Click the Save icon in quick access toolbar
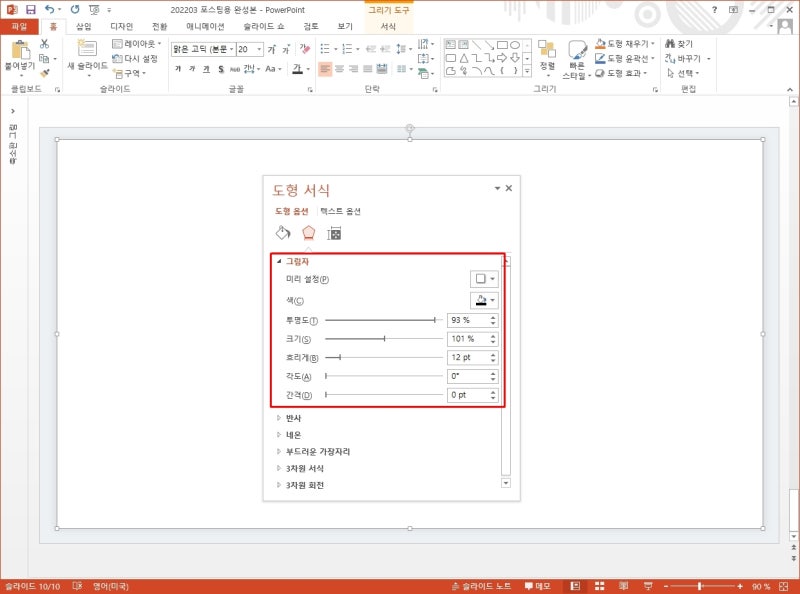The height and width of the screenshot is (594, 800). coord(31,9)
